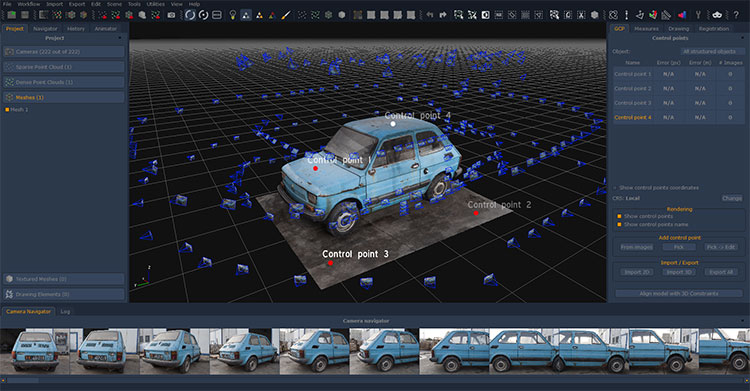Expand Drawing Elements (0) section

64,294
